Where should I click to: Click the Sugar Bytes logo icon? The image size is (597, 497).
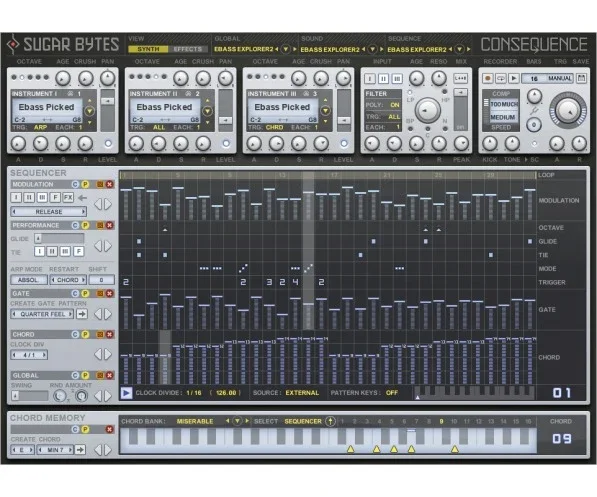(13, 45)
